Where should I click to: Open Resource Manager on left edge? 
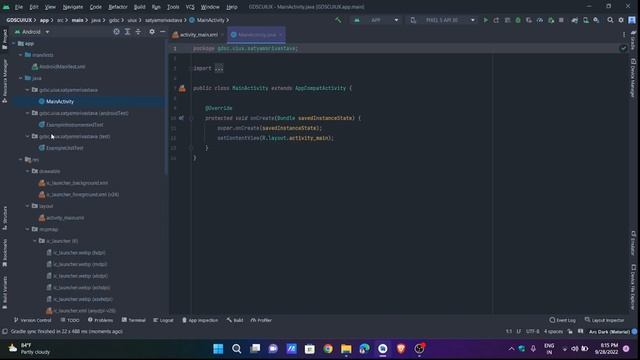(x=5, y=80)
